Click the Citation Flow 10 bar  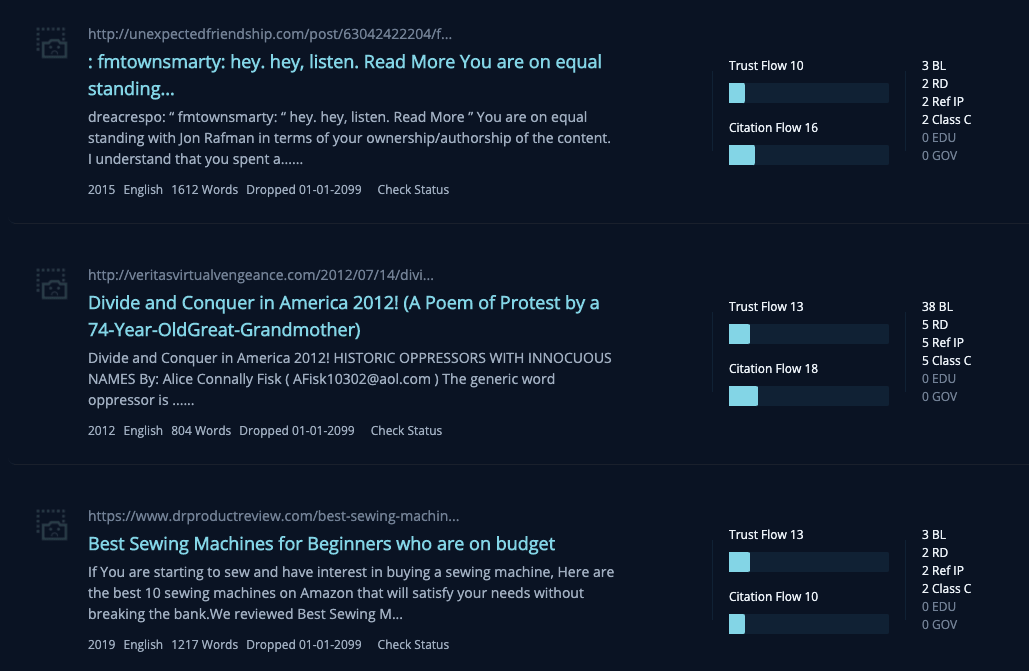click(x=808, y=624)
